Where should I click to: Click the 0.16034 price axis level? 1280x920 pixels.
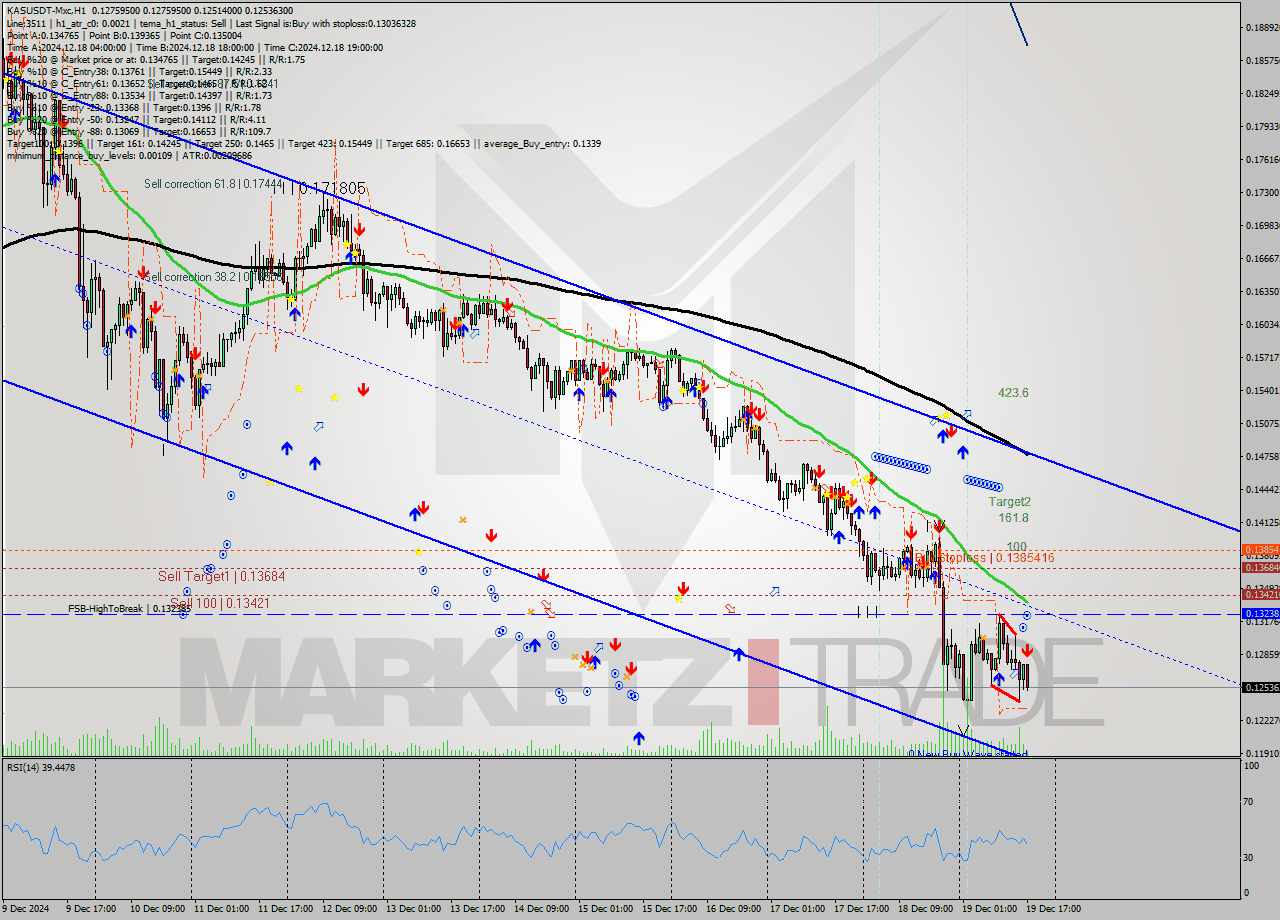[x=1262, y=324]
